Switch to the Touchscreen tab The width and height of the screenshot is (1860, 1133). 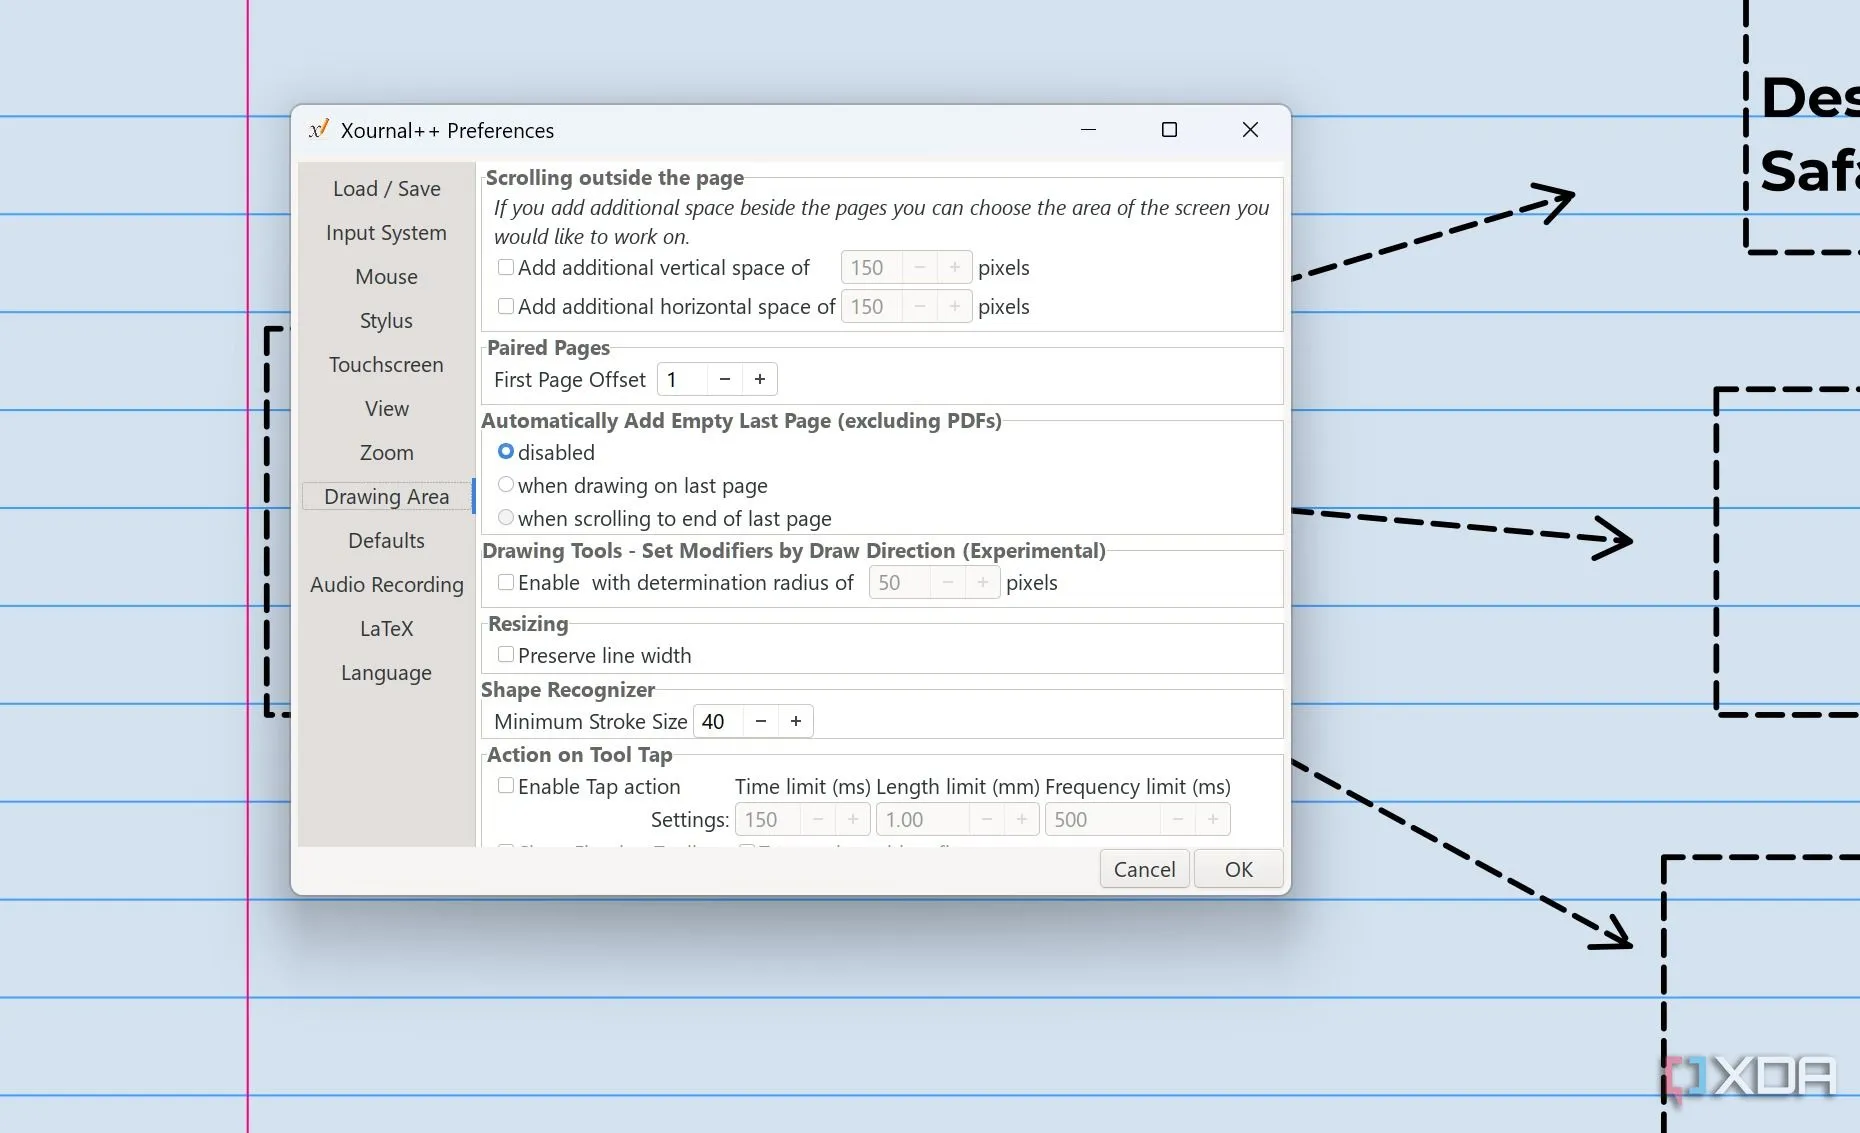pos(386,365)
